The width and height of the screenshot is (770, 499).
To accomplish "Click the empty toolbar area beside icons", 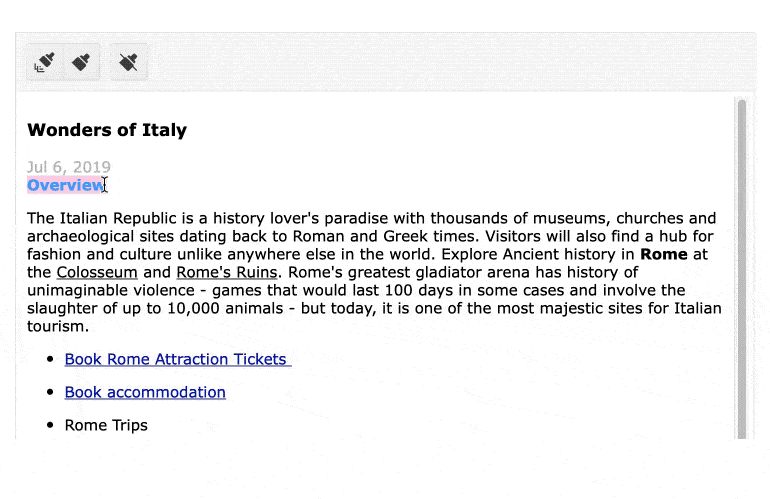I will [450, 63].
